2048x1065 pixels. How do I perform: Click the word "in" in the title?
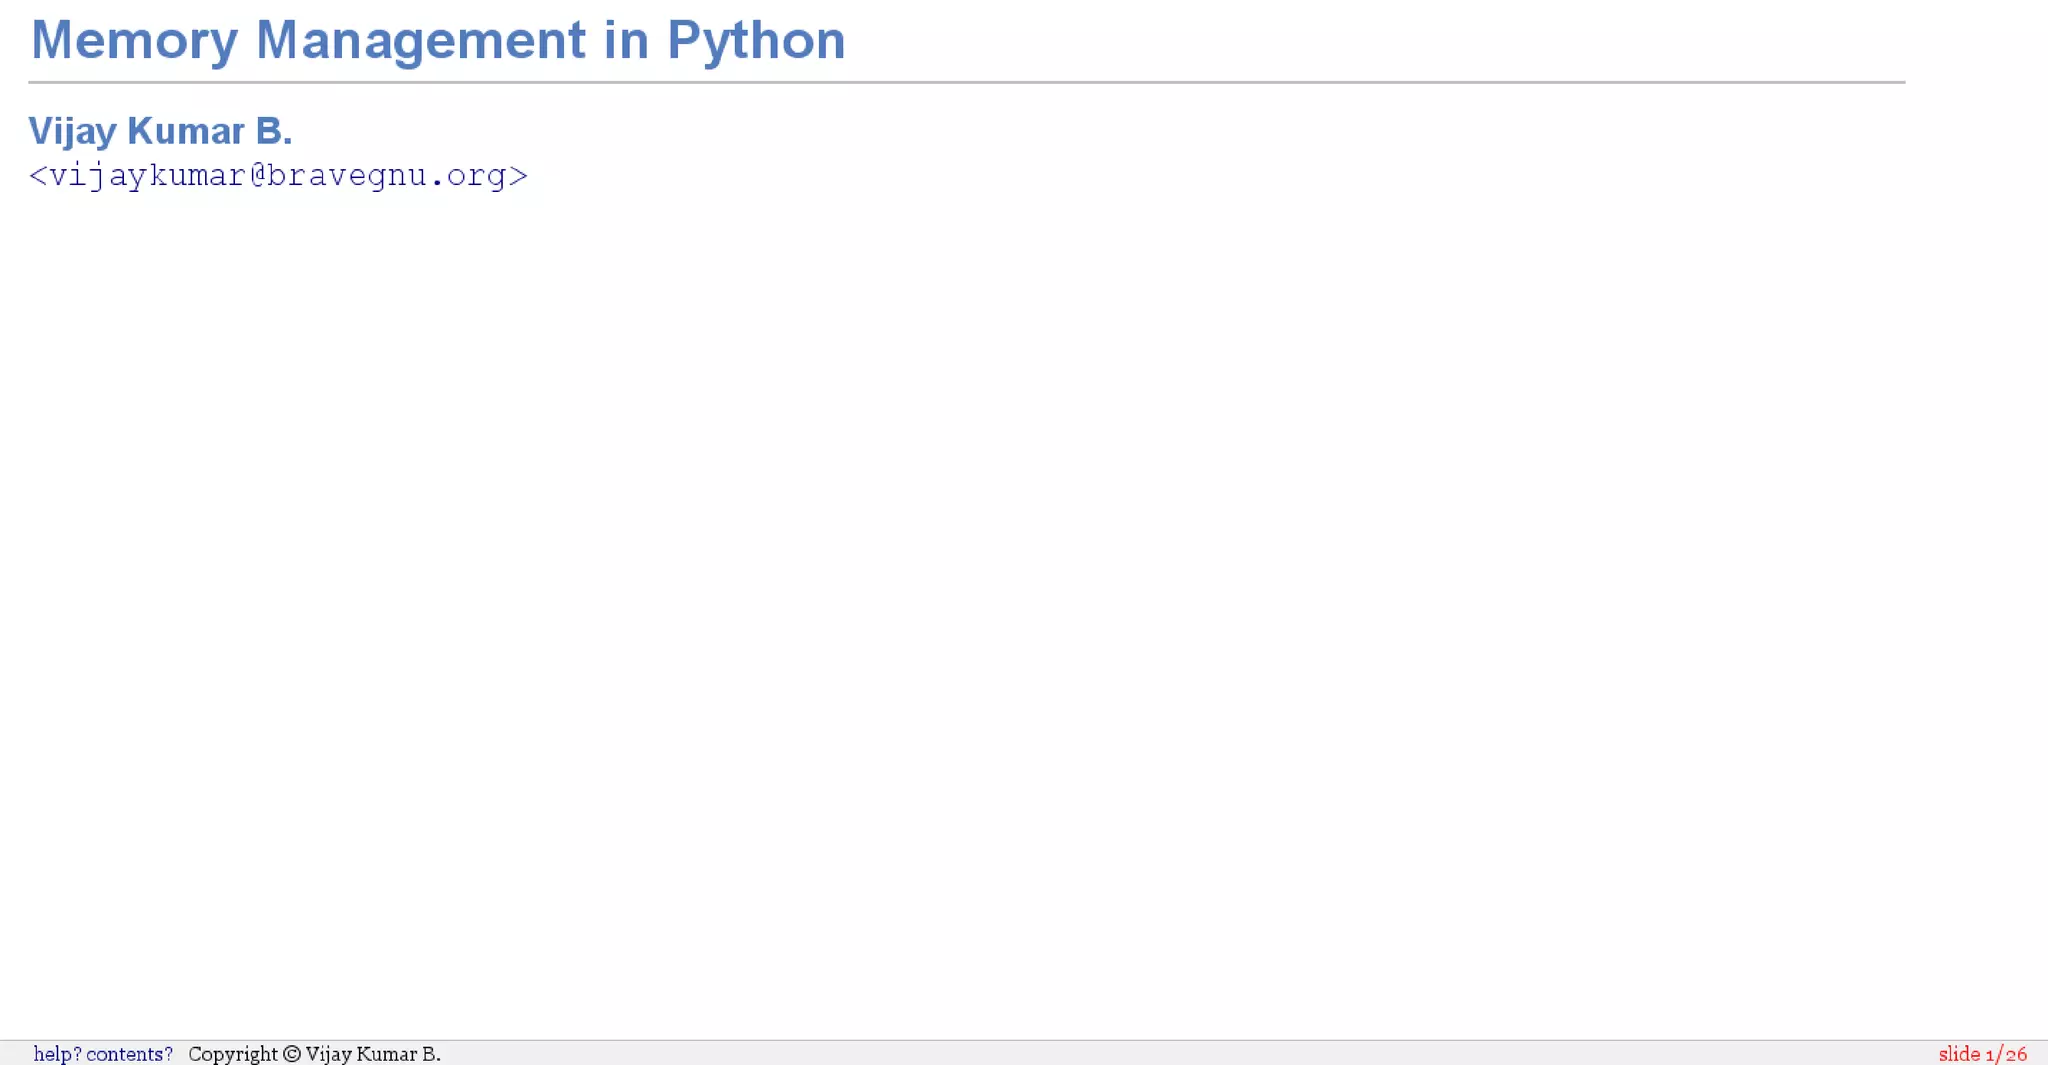coord(626,41)
